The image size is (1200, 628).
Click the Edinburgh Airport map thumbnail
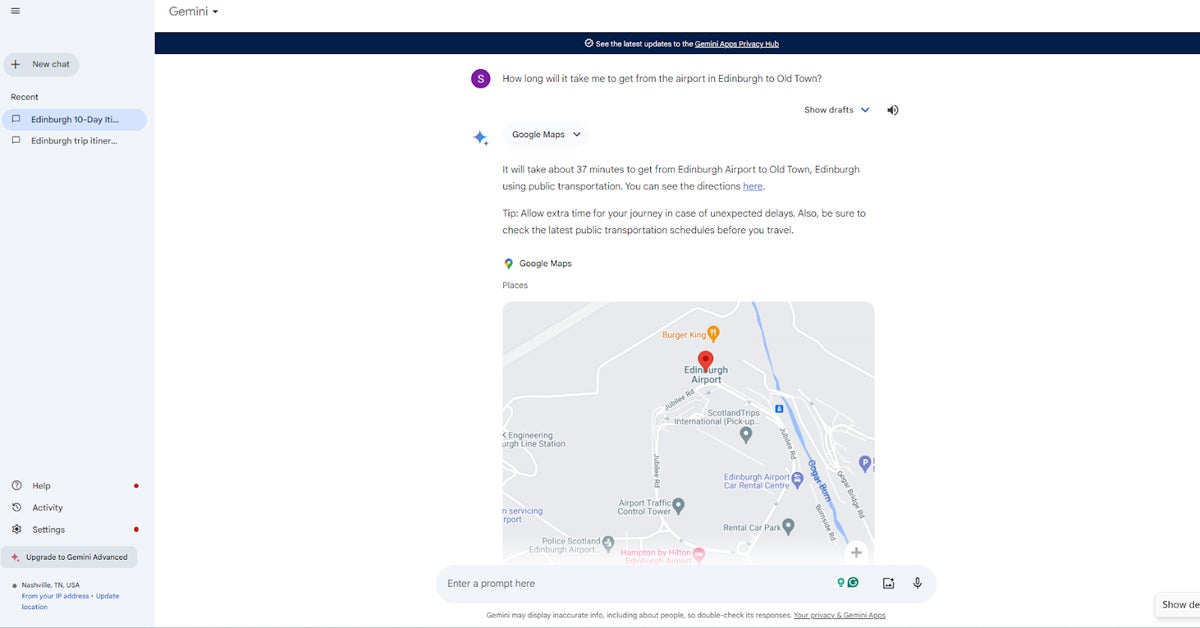(688, 433)
